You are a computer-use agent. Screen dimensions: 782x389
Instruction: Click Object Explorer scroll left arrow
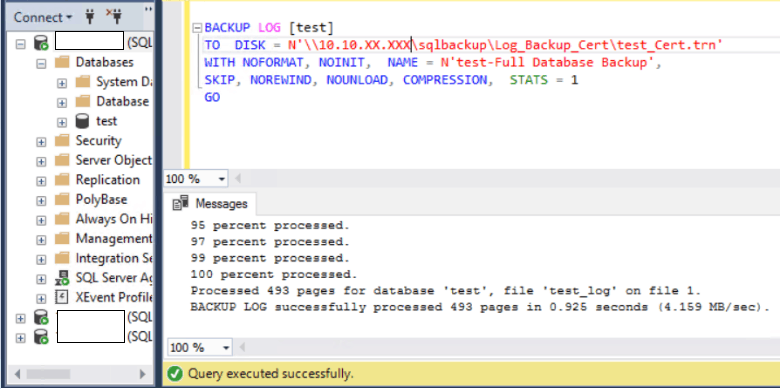click(x=18, y=374)
